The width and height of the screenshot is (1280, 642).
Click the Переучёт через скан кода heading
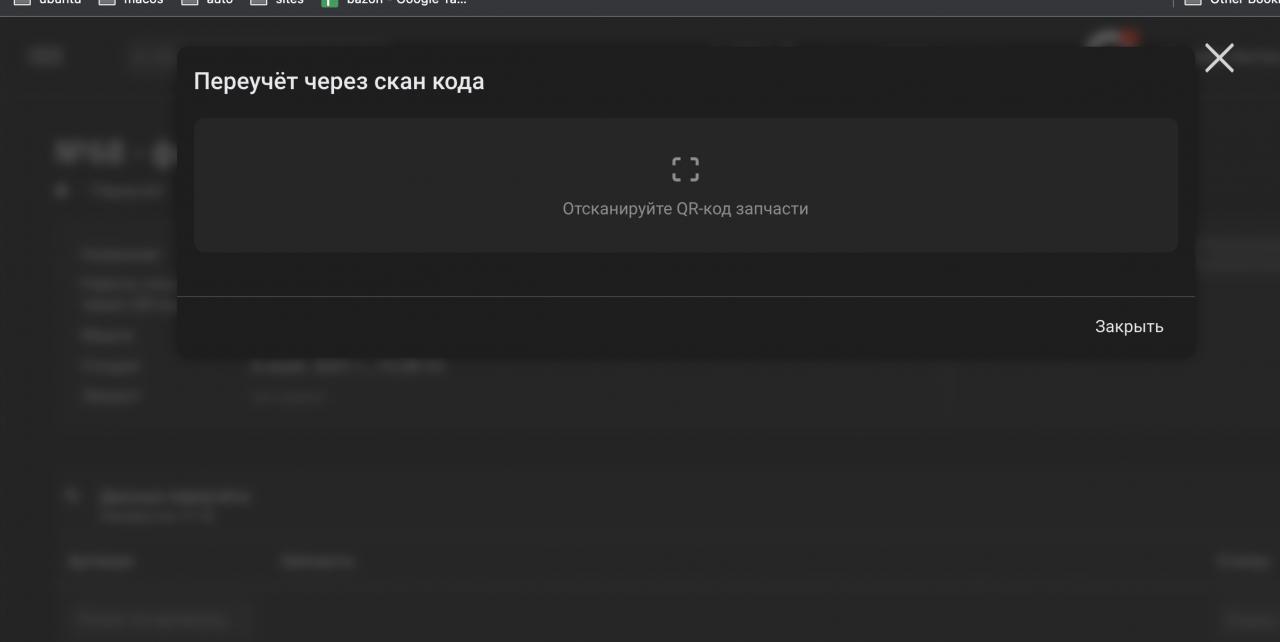[339, 81]
